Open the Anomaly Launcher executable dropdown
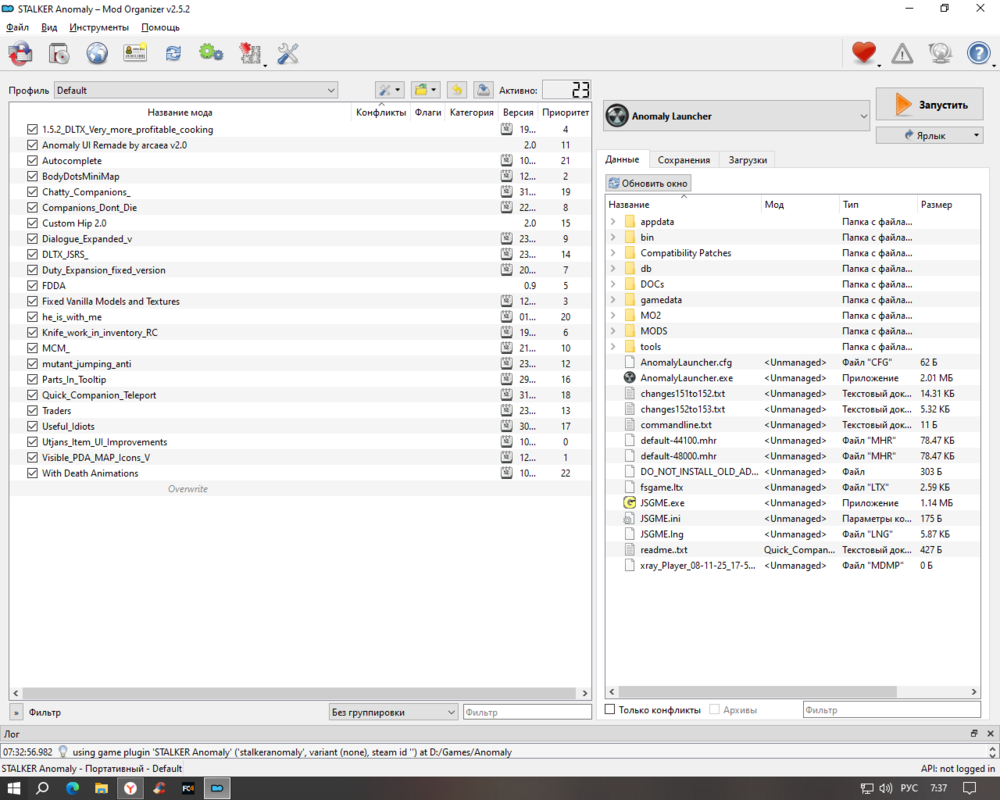The height and width of the screenshot is (800, 1000). (x=737, y=116)
